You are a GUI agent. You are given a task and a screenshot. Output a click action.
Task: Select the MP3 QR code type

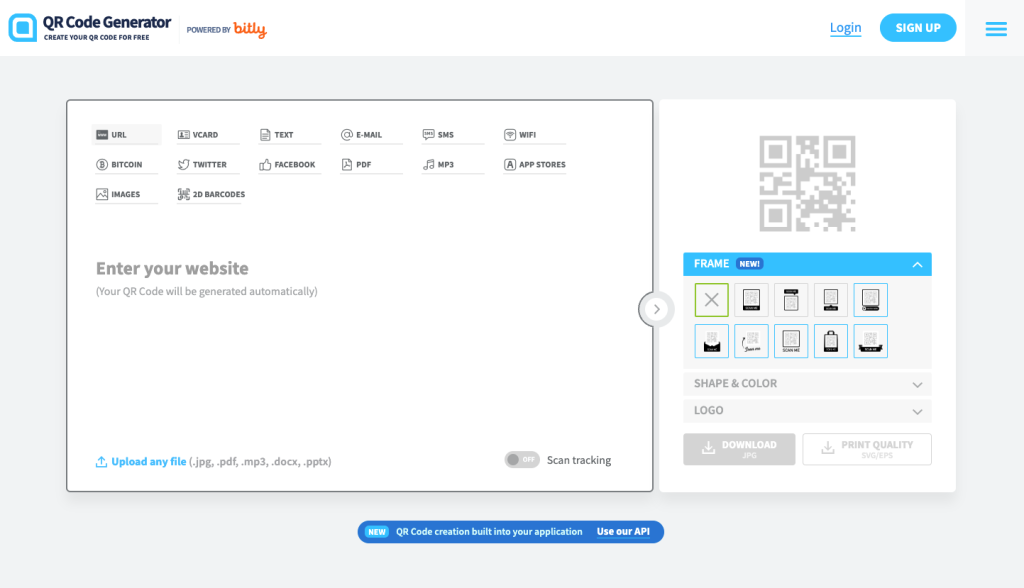click(449, 164)
